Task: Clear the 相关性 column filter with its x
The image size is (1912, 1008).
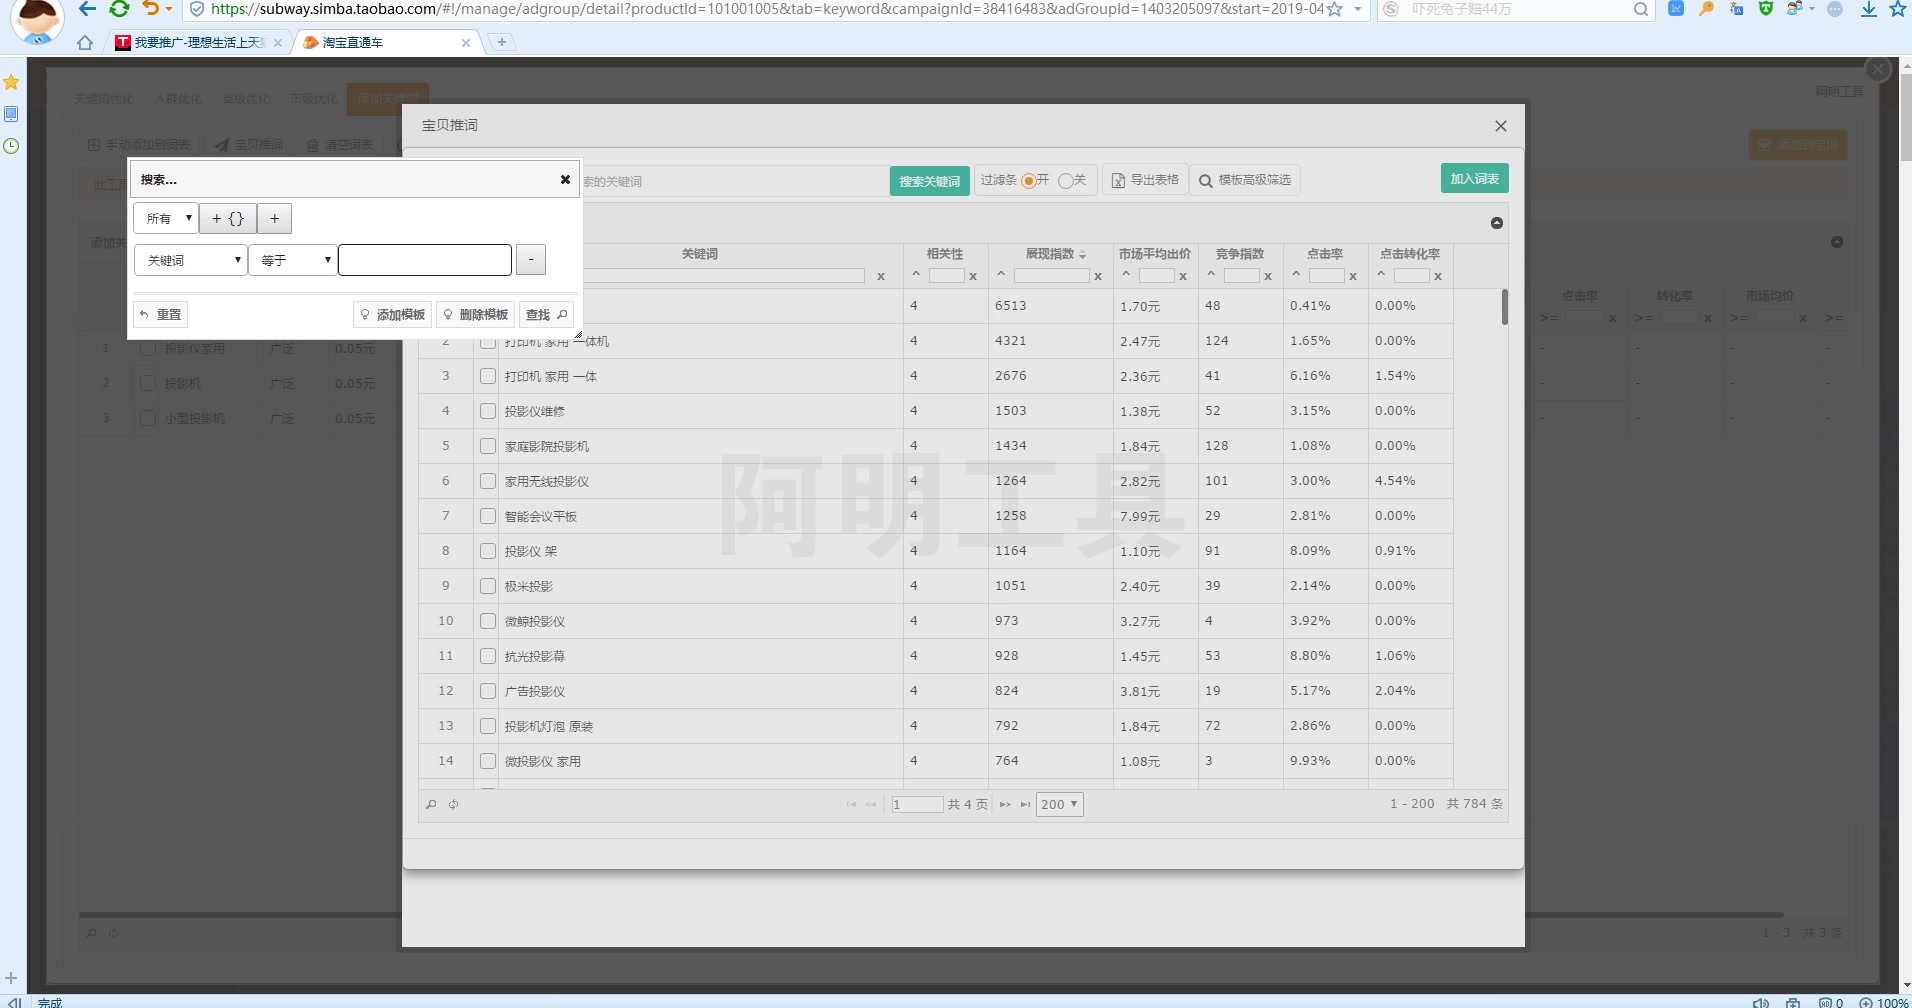Action: point(973,277)
